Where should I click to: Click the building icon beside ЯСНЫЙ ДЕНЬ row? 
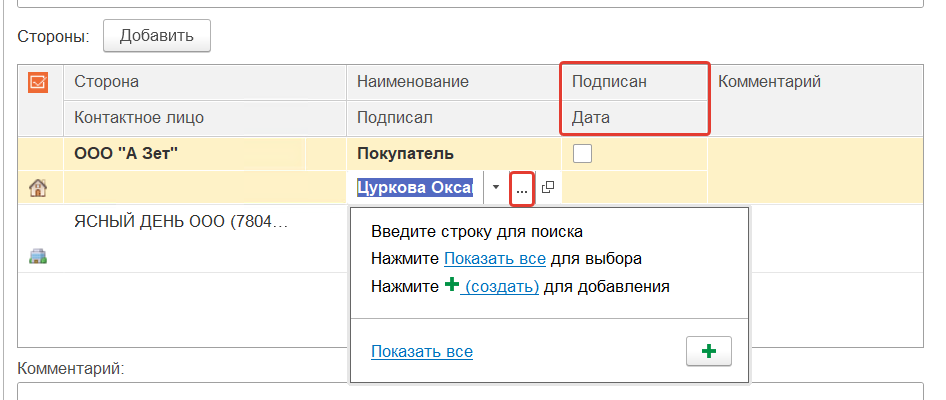pyautogui.click(x=38, y=256)
